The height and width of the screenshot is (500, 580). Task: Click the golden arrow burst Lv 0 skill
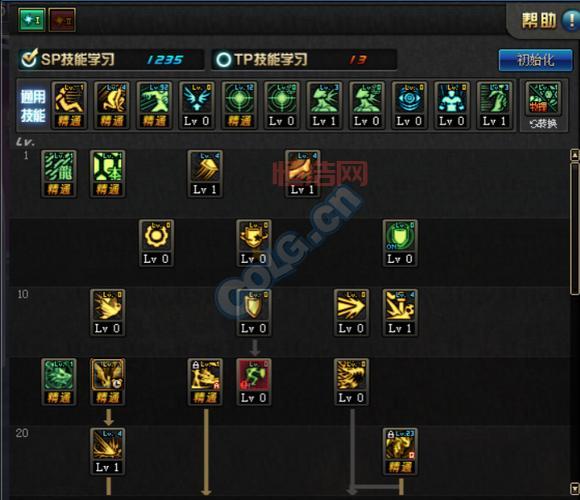[351, 312]
